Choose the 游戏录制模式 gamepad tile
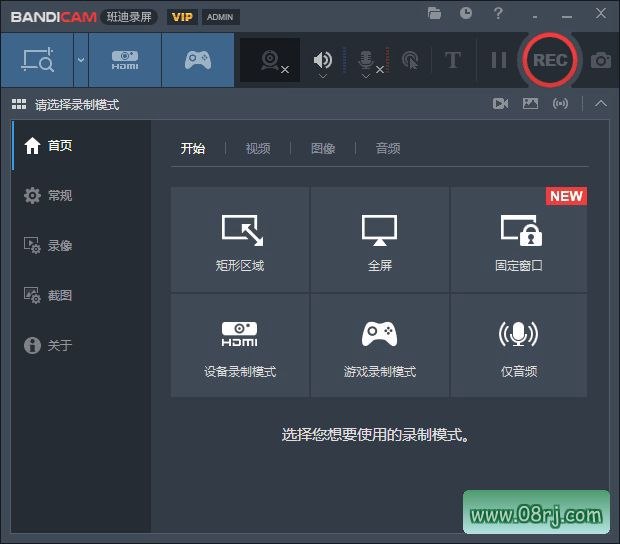The image size is (620, 544). click(x=380, y=346)
